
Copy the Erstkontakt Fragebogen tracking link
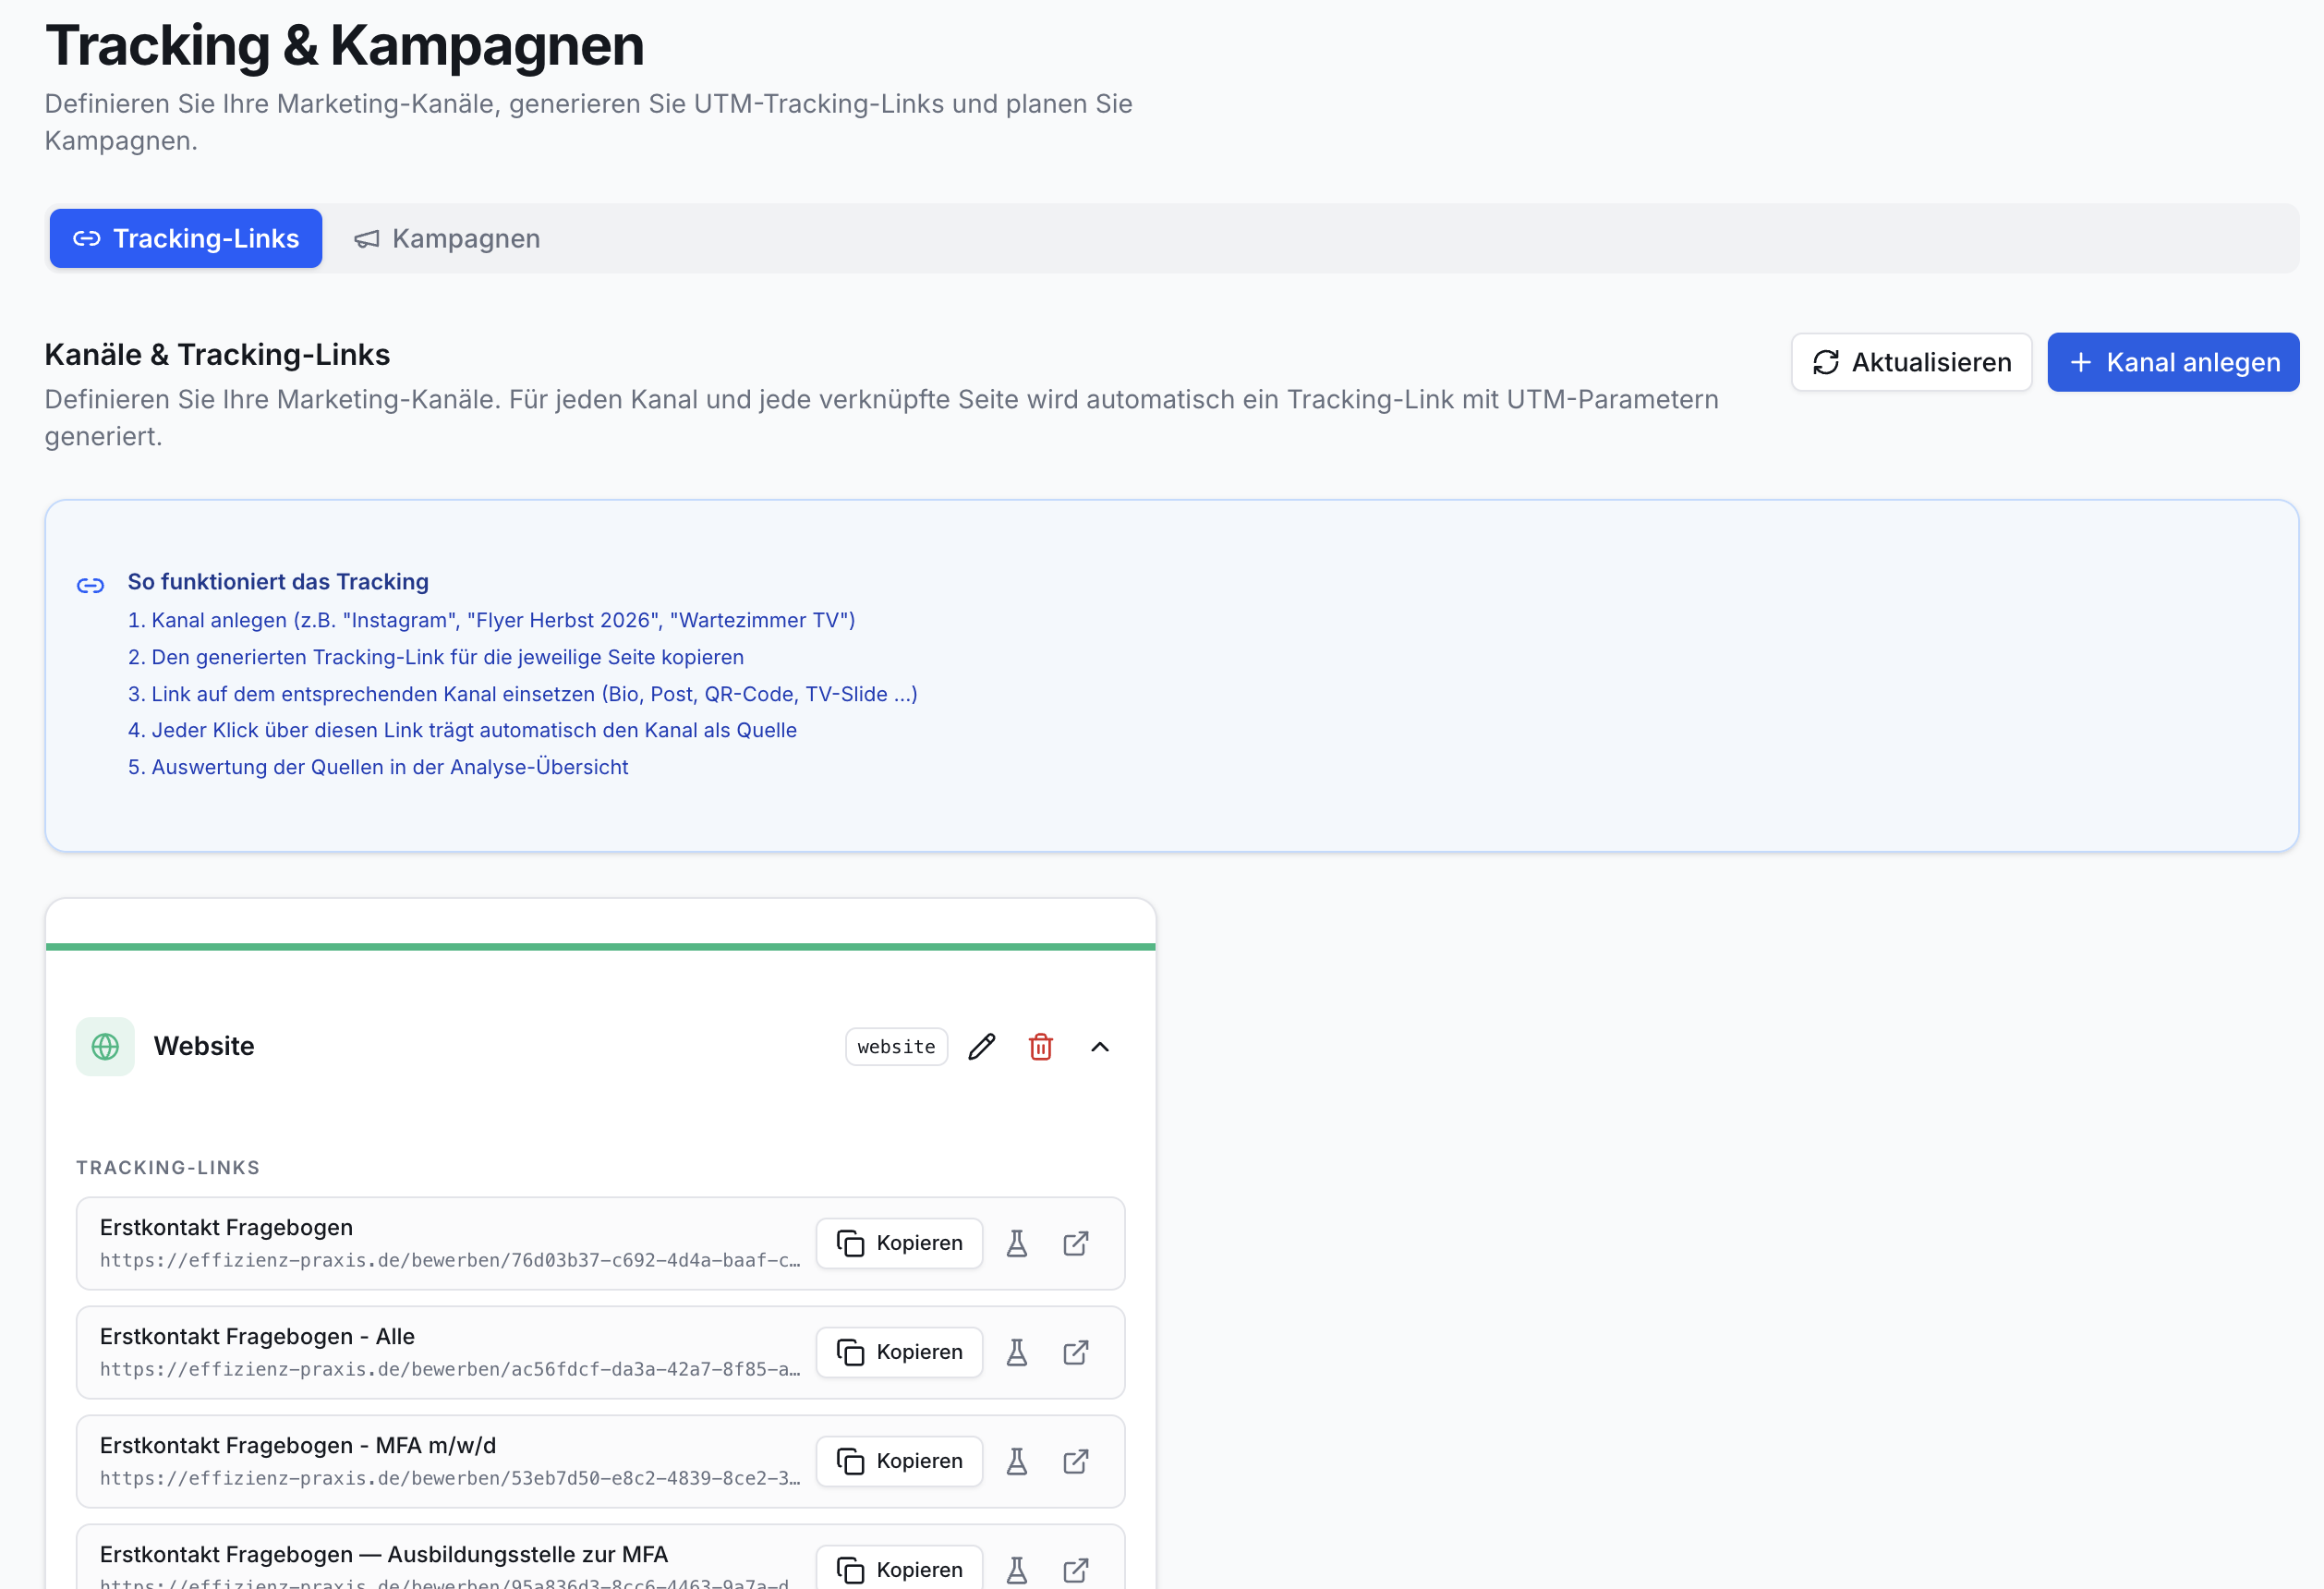coord(900,1243)
